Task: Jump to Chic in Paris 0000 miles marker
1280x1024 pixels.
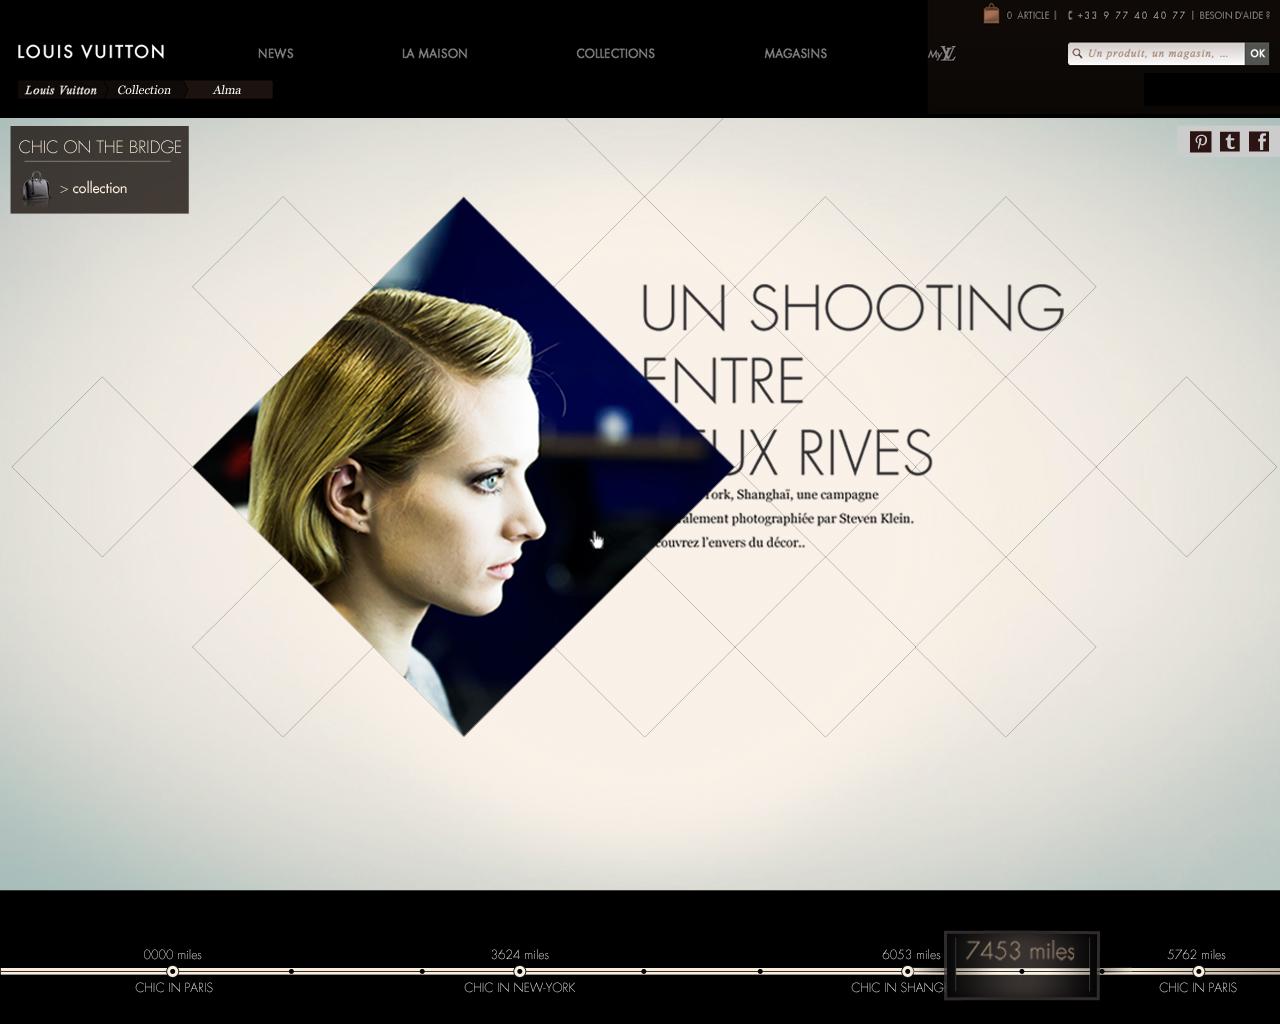Action: [173, 971]
